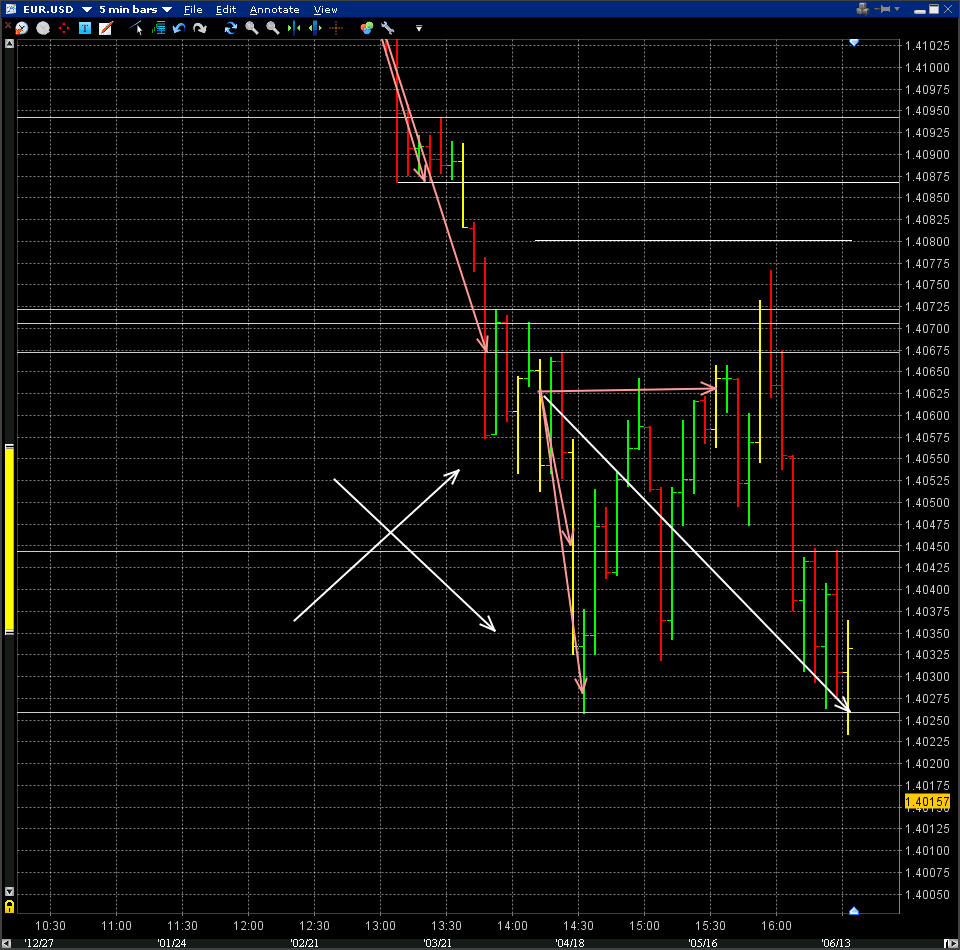Click the 1.40800 price axis label

(927, 242)
